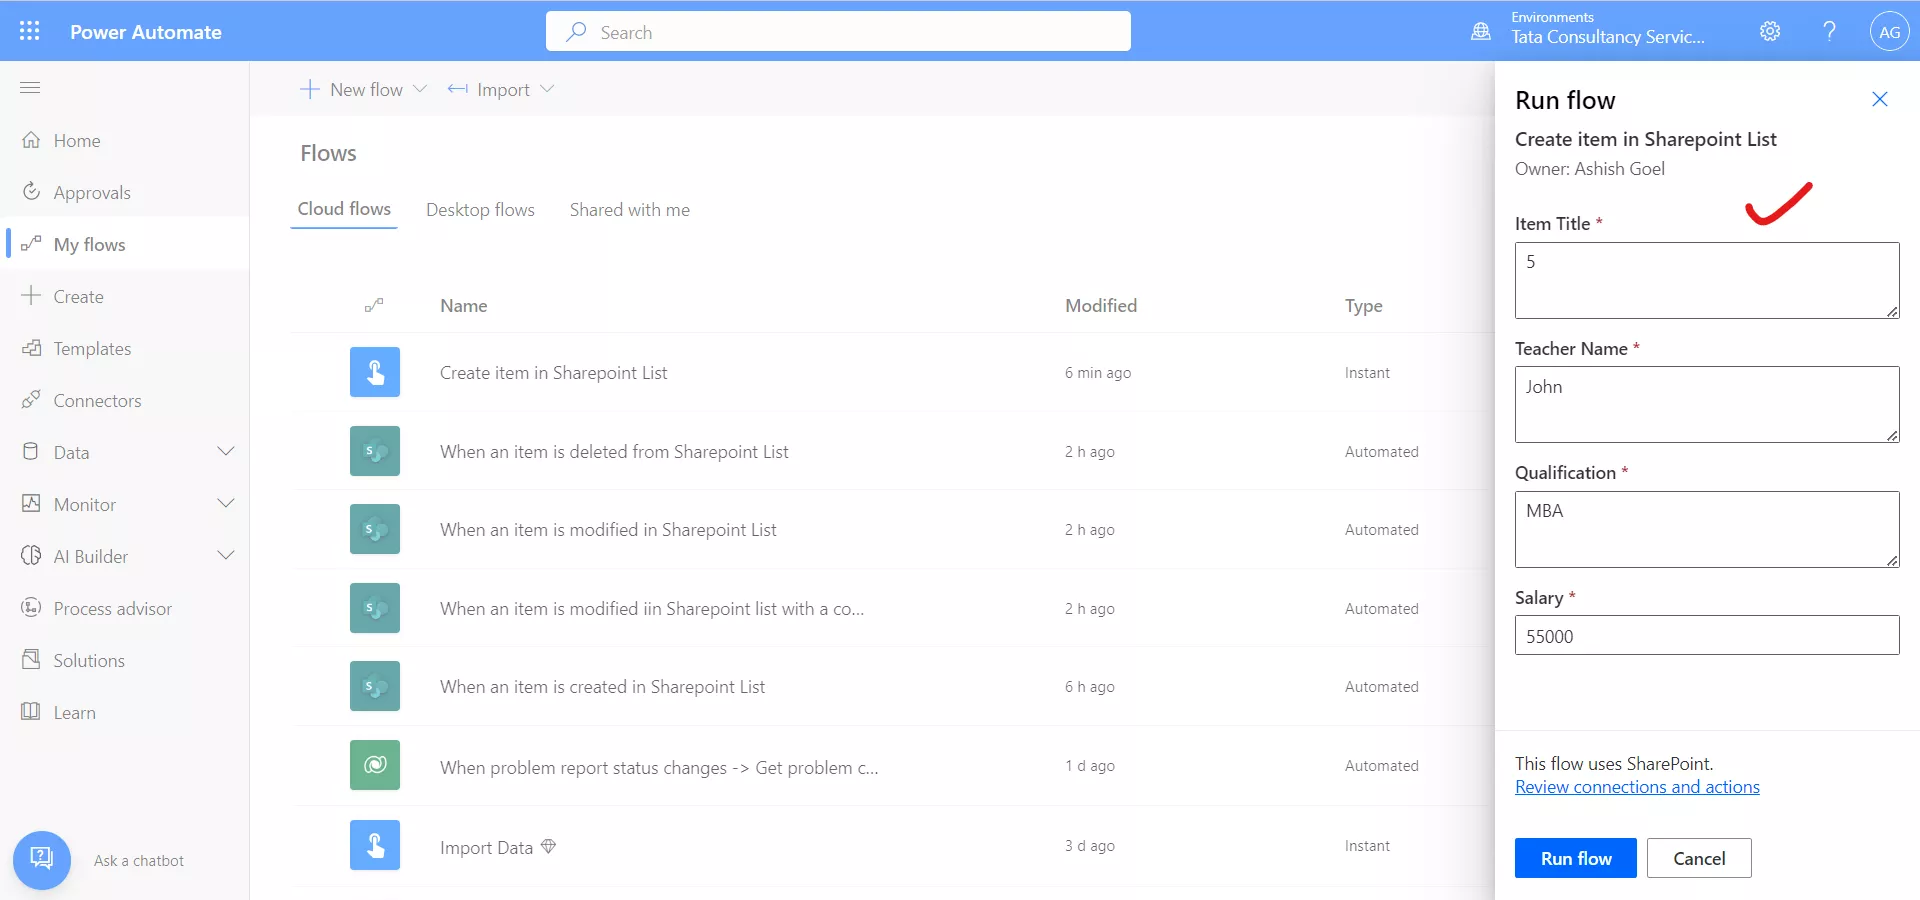Click the Approvals icon in sidebar

click(32, 191)
